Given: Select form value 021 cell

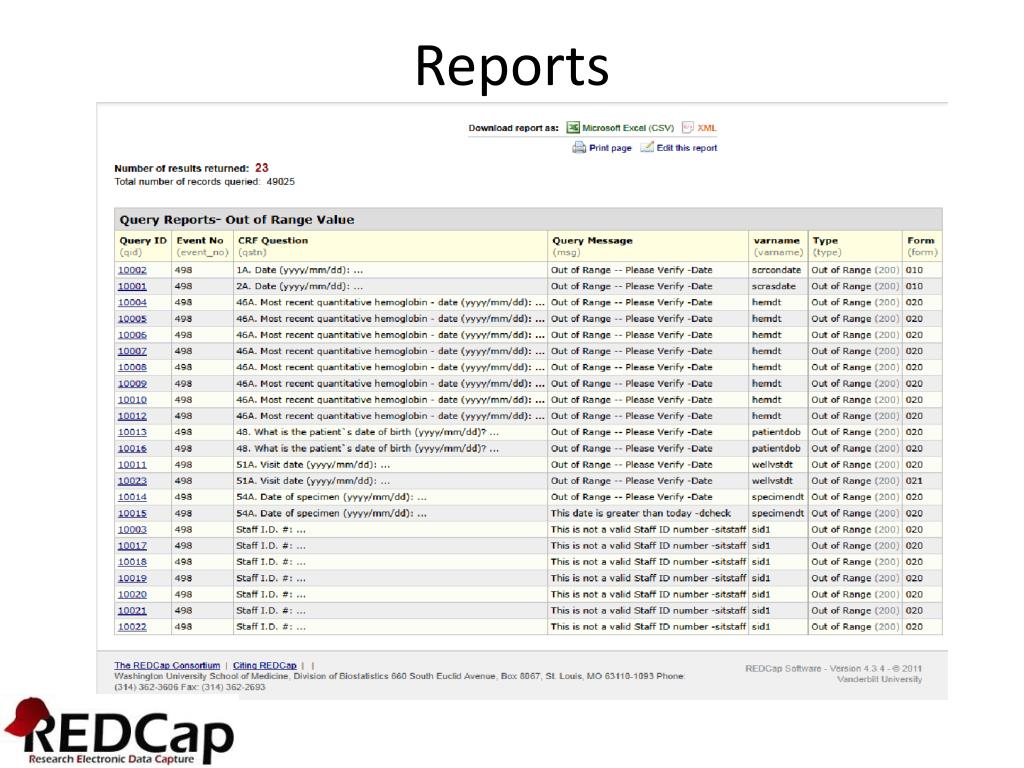Looking at the screenshot, I should point(922,481).
